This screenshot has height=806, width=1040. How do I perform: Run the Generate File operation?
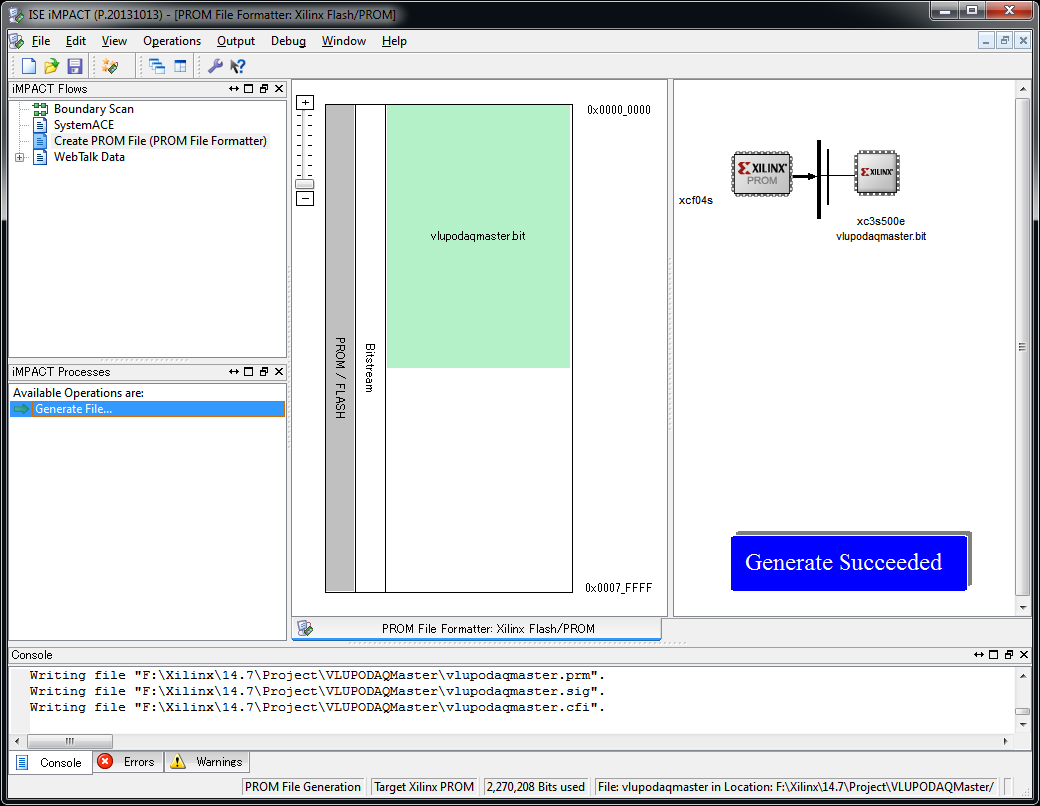(x=147, y=409)
